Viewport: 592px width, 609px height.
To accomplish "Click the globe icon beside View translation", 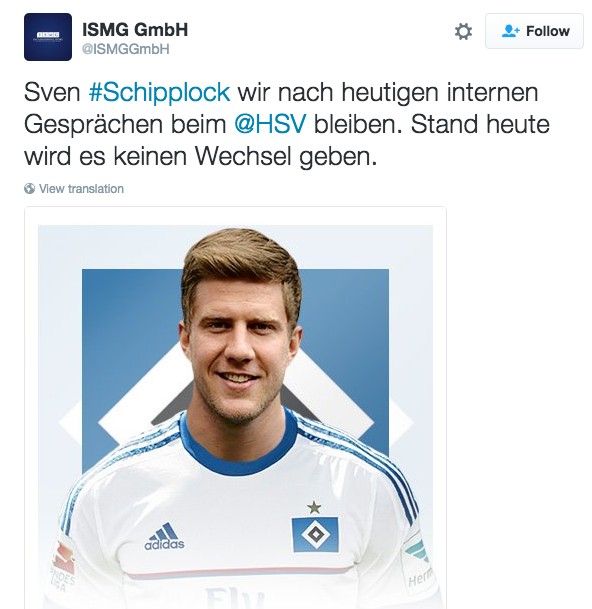I will pos(30,188).
